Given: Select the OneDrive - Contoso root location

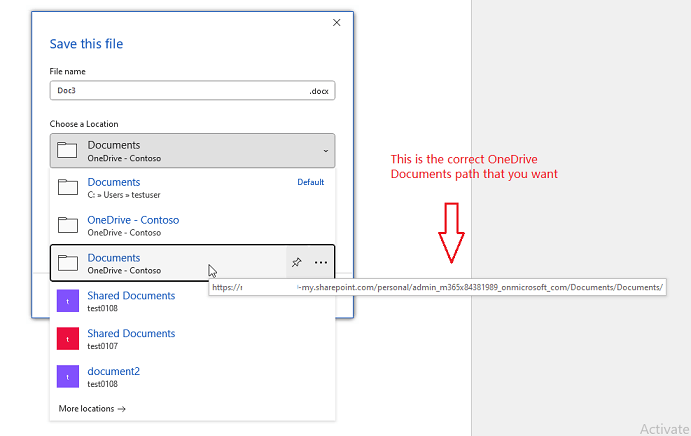Looking at the screenshot, I should coord(192,226).
